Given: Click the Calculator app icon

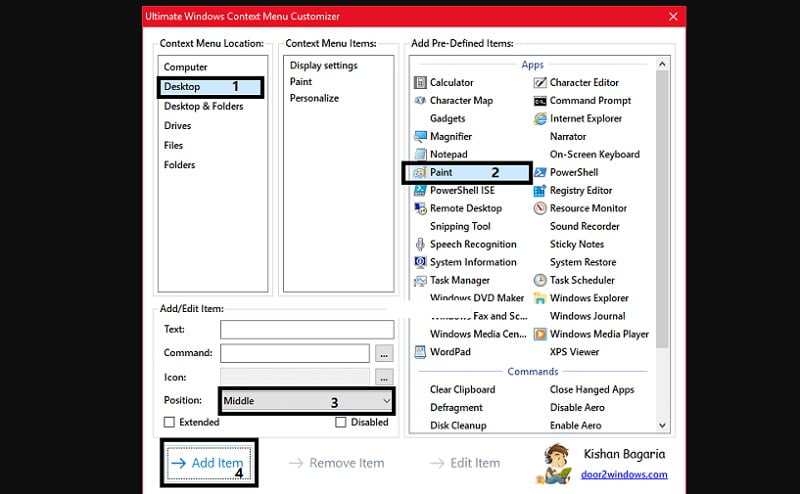Looking at the screenshot, I should click(x=420, y=83).
